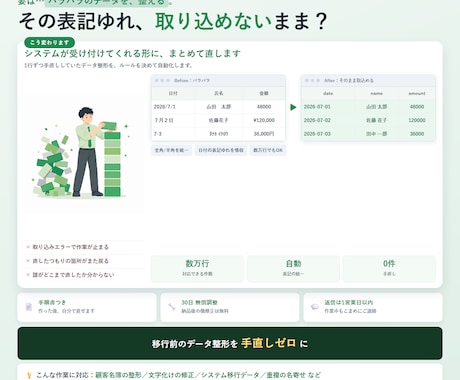Click the 全角/半角を統一 chip
This screenshot has height=380, width=460.
pyautogui.click(x=171, y=150)
